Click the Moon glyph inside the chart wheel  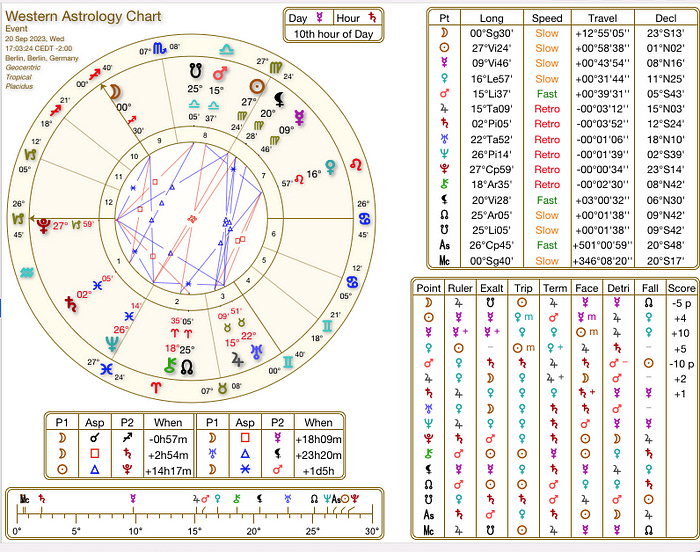pyautogui.click(x=115, y=92)
